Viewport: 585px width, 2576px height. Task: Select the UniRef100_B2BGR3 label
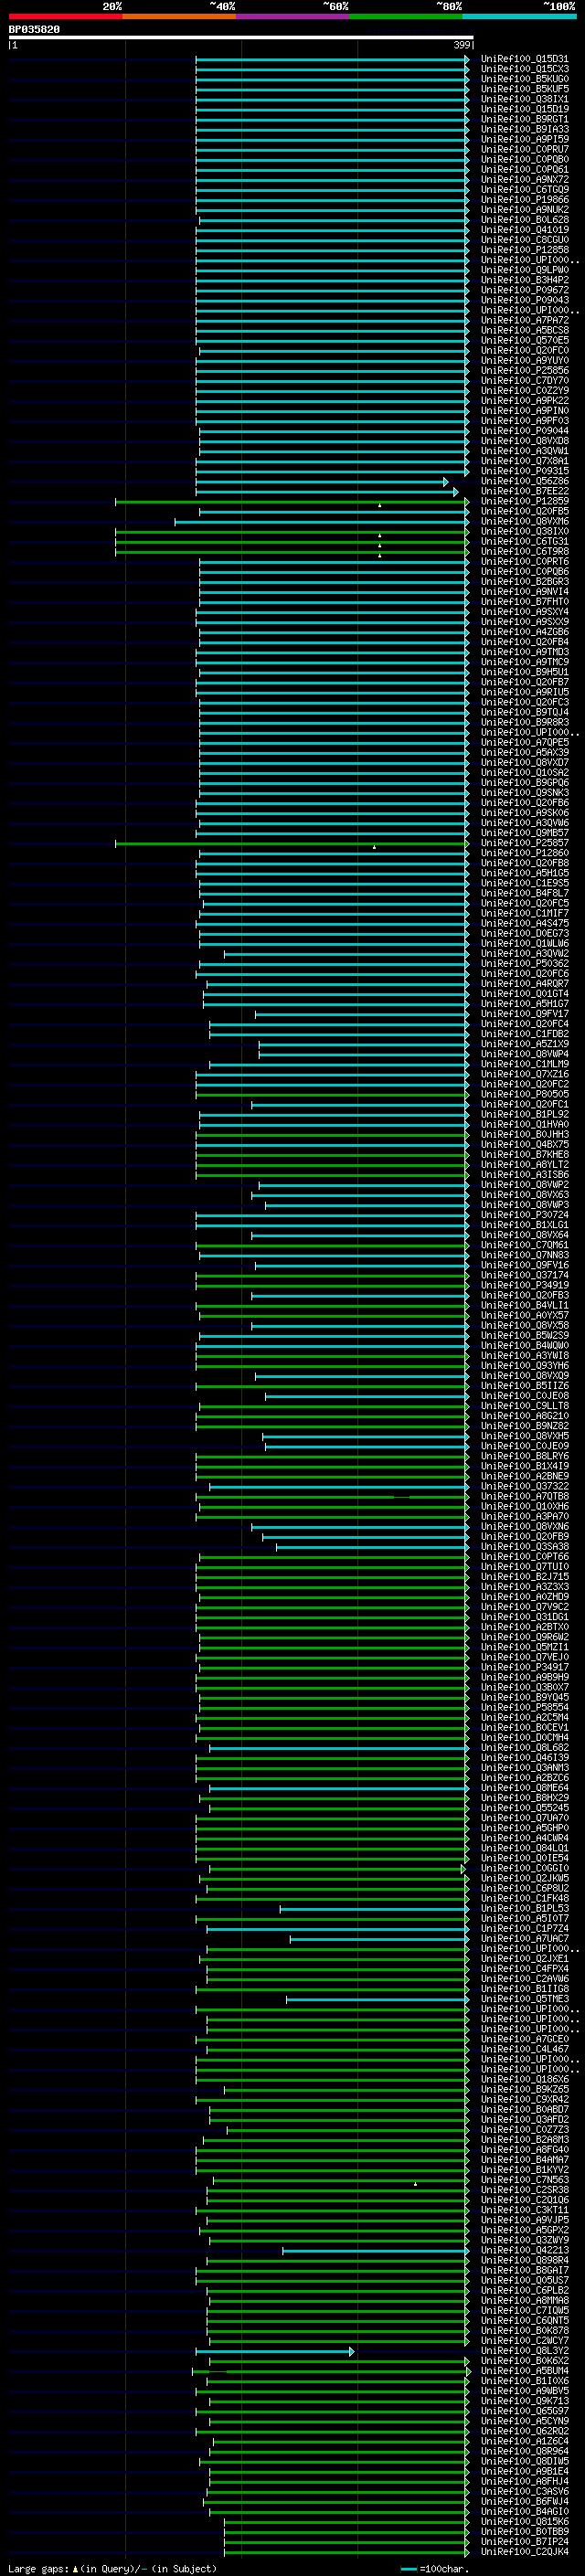525,582
